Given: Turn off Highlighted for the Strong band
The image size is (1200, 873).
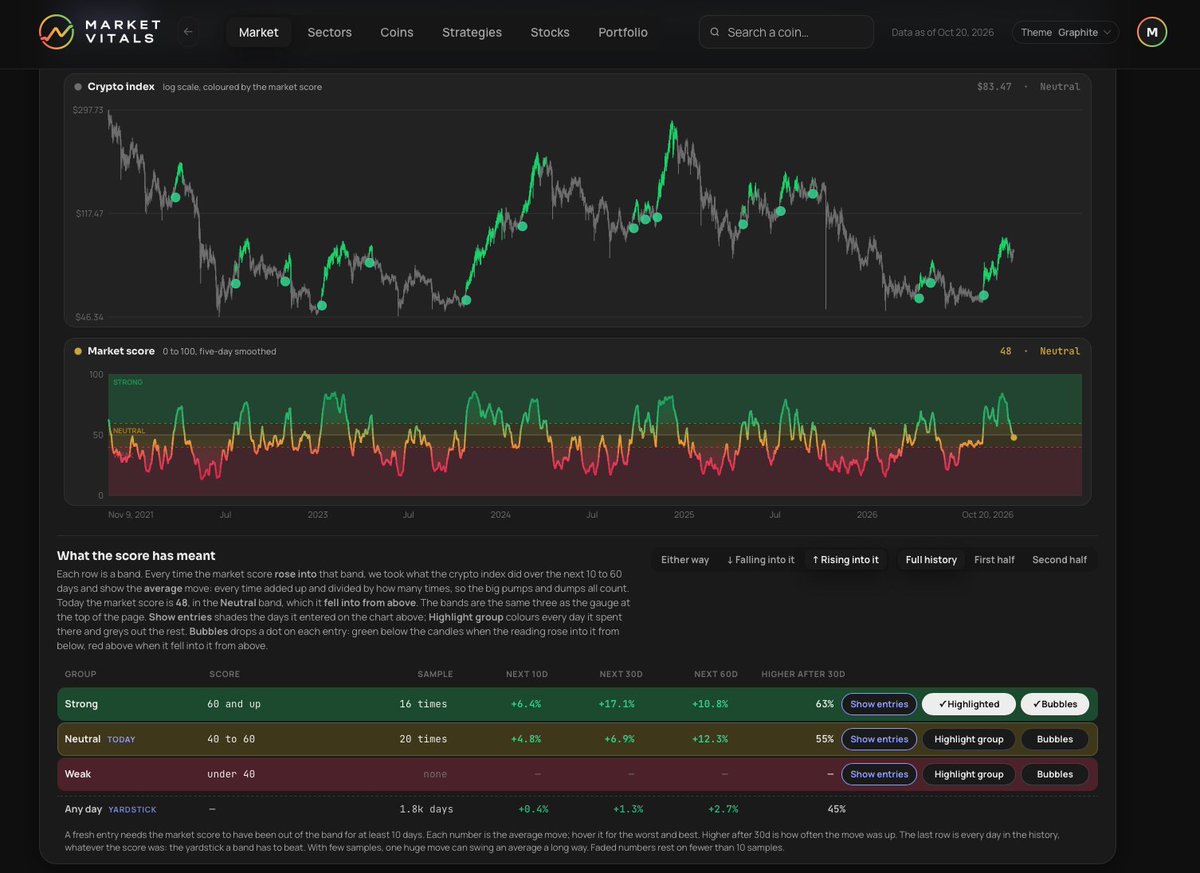Looking at the screenshot, I should point(969,704).
